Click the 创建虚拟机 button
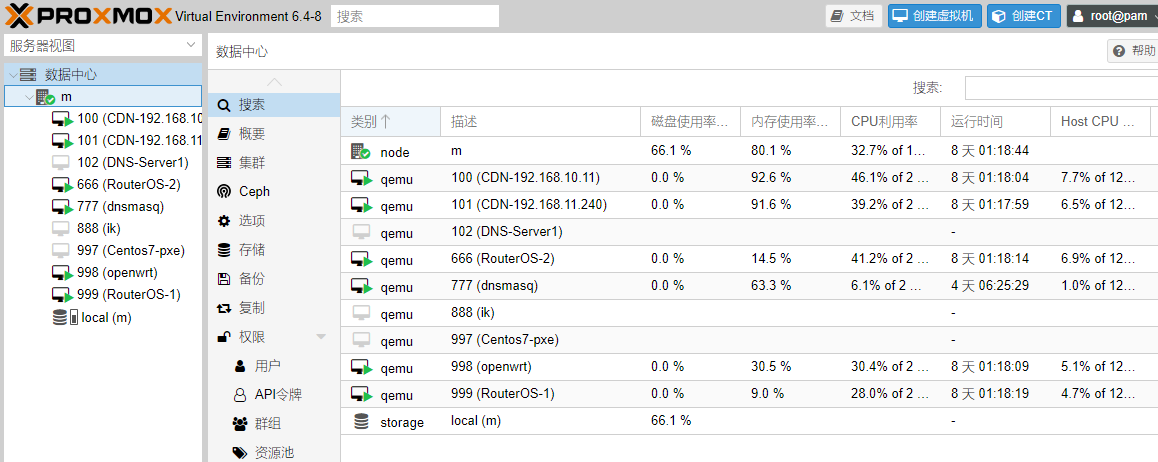This screenshot has width=1158, height=462. (x=934, y=16)
